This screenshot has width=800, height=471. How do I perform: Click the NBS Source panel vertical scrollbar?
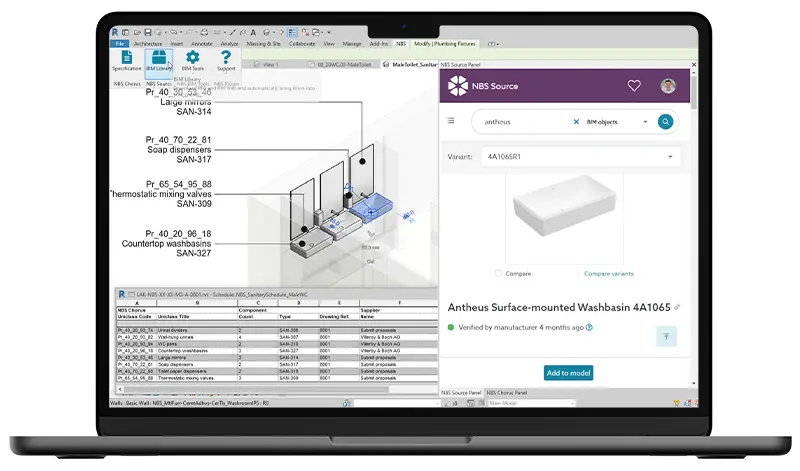click(693, 91)
